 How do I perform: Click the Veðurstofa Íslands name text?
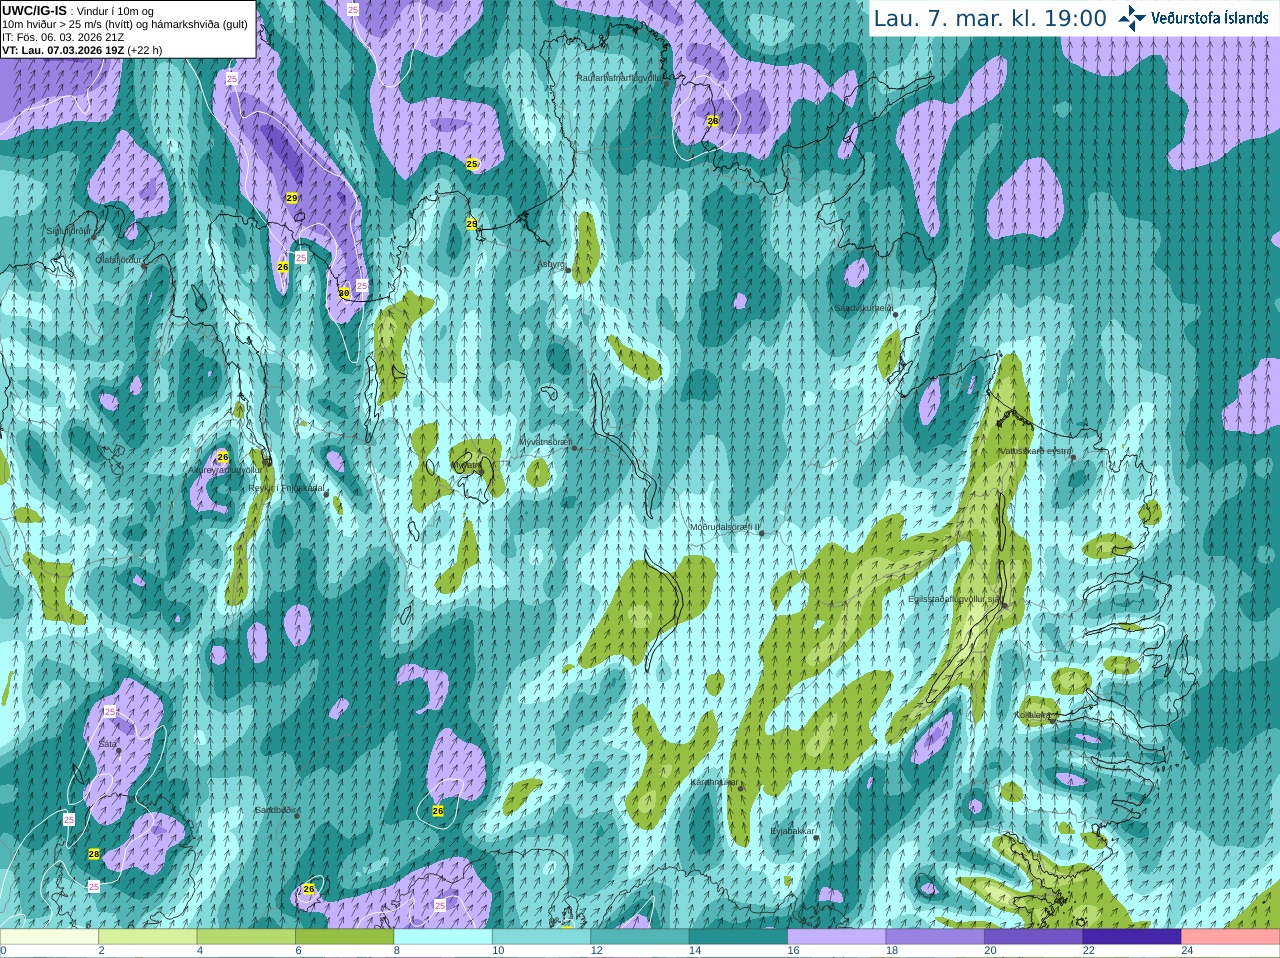(x=1209, y=18)
